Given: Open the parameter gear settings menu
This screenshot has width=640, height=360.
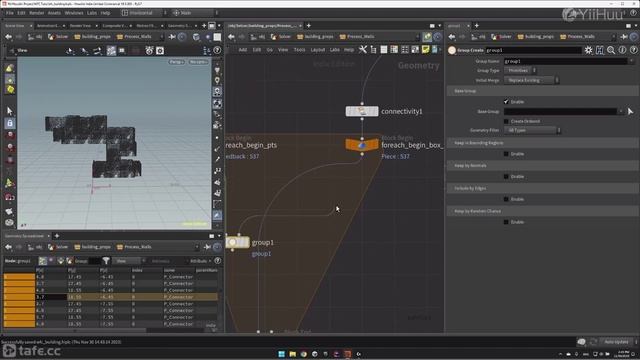Looking at the screenshot, I should tap(588, 50).
